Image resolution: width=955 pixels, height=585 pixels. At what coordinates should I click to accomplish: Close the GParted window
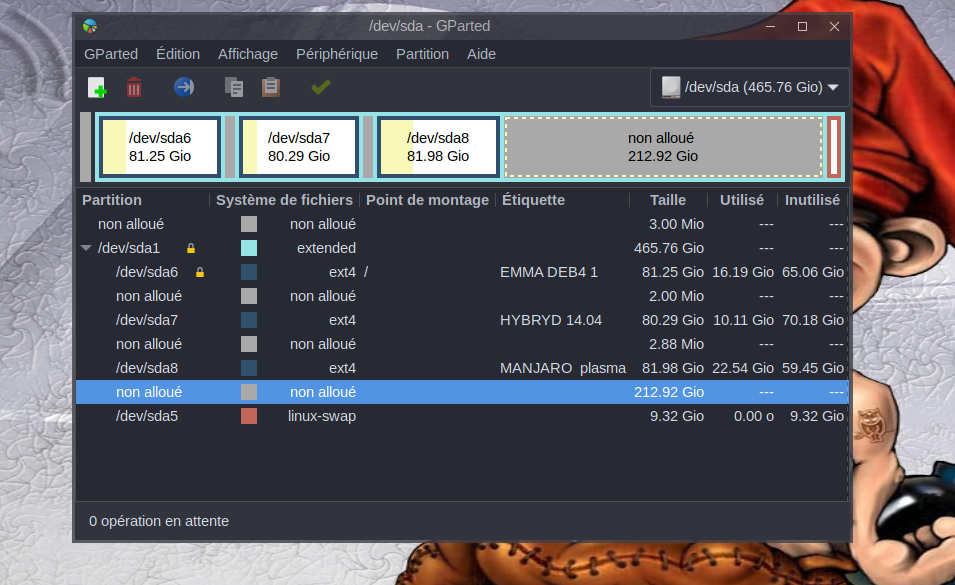tap(834, 26)
